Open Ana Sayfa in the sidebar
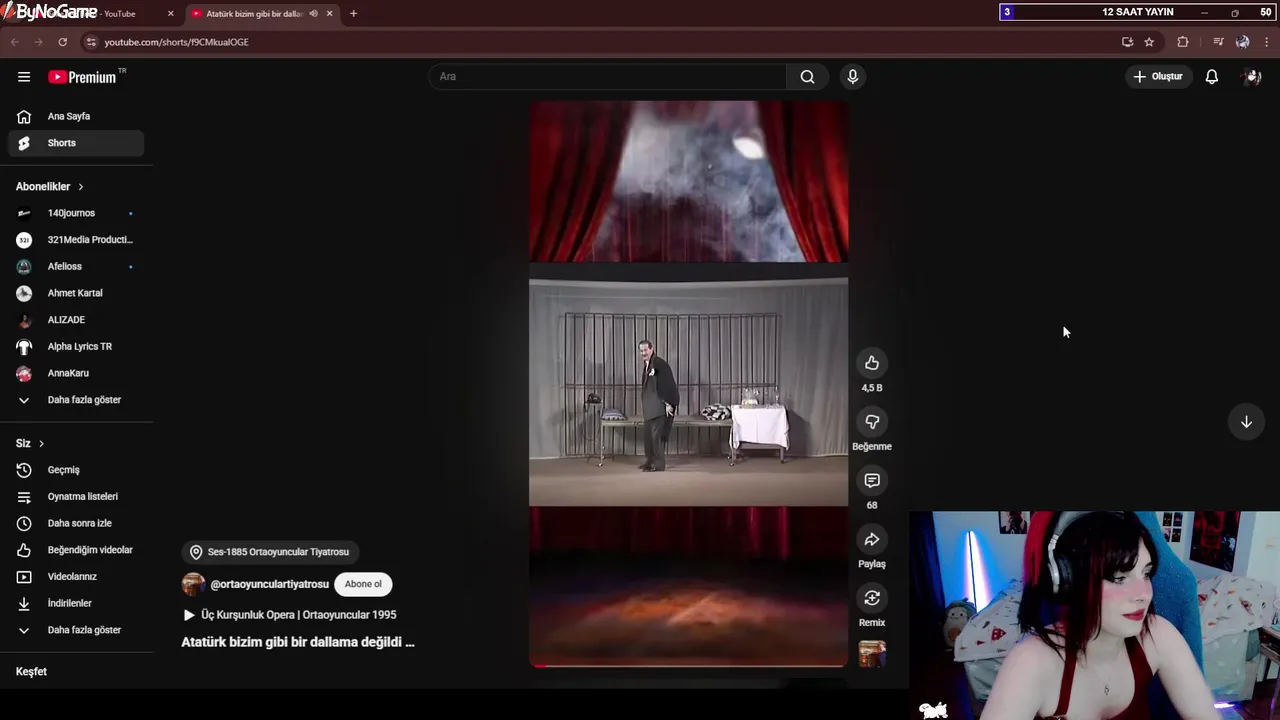The width and height of the screenshot is (1280, 720). point(76,116)
